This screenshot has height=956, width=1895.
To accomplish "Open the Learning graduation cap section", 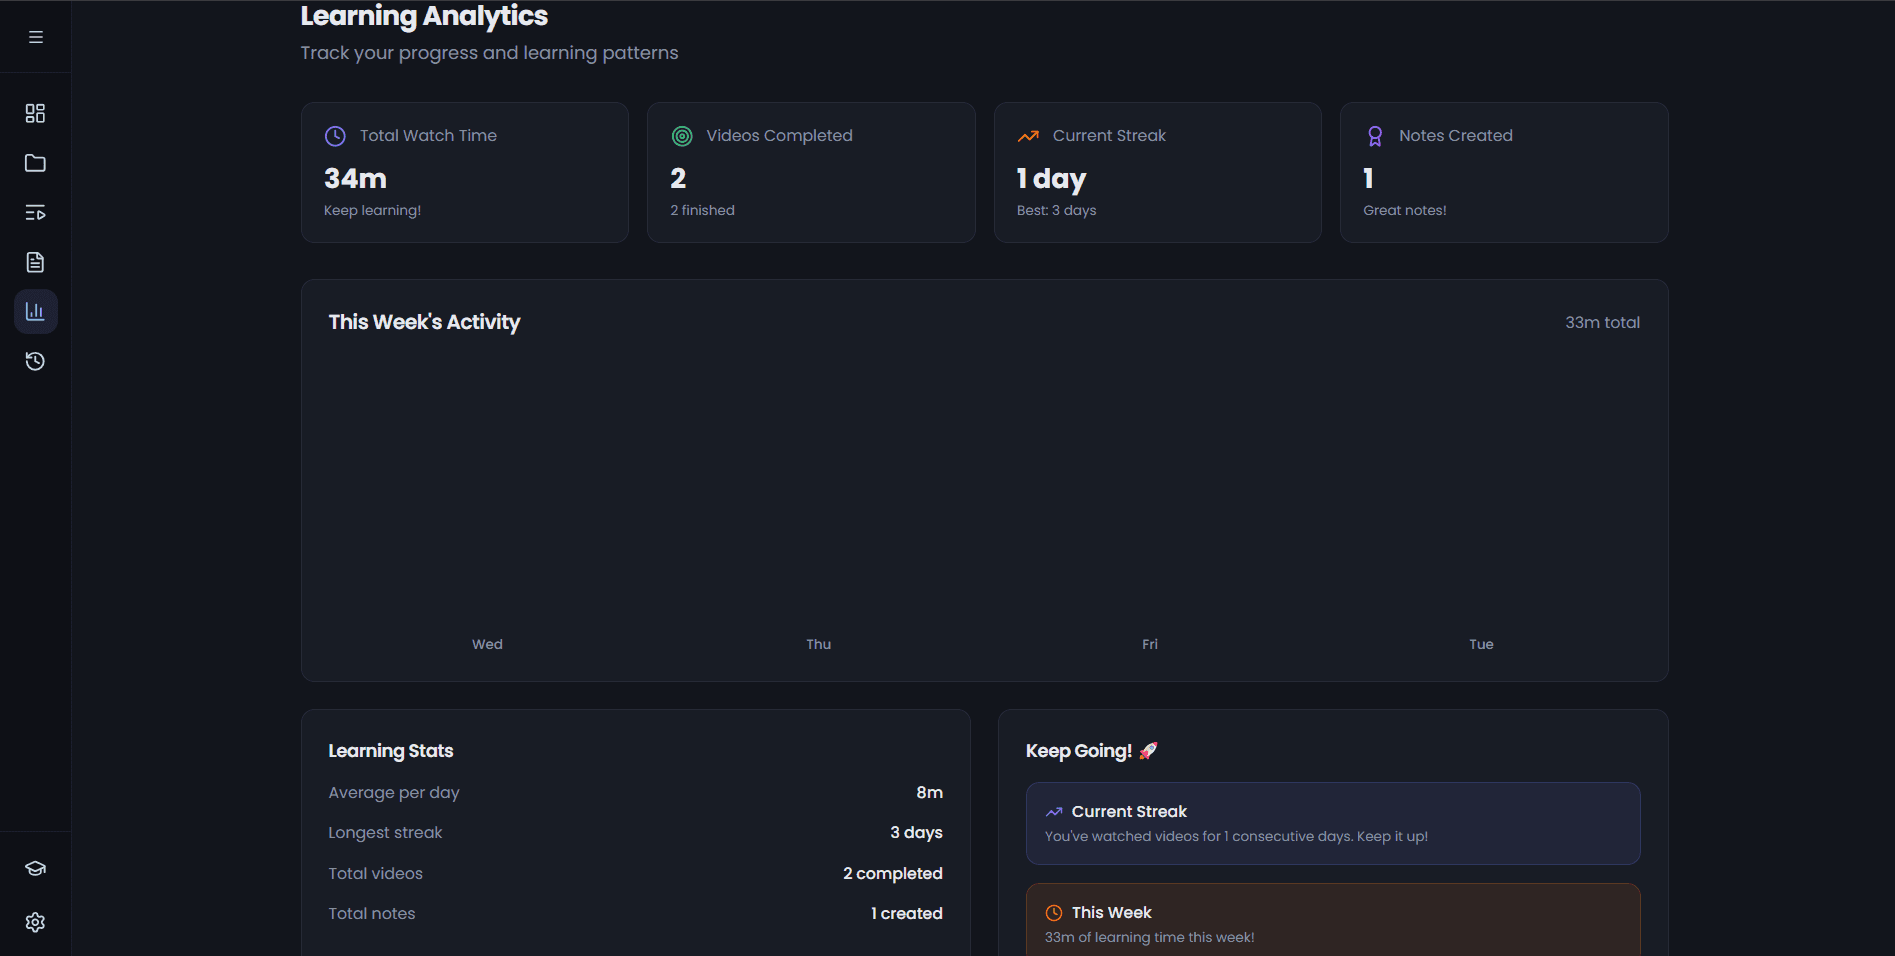I will tap(35, 868).
